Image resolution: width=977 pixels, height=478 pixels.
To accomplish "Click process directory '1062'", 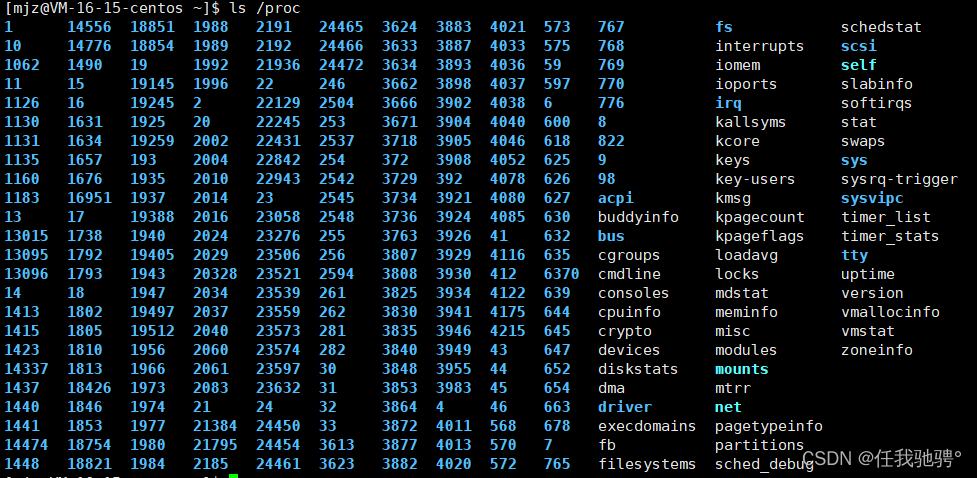I will click(22, 65).
